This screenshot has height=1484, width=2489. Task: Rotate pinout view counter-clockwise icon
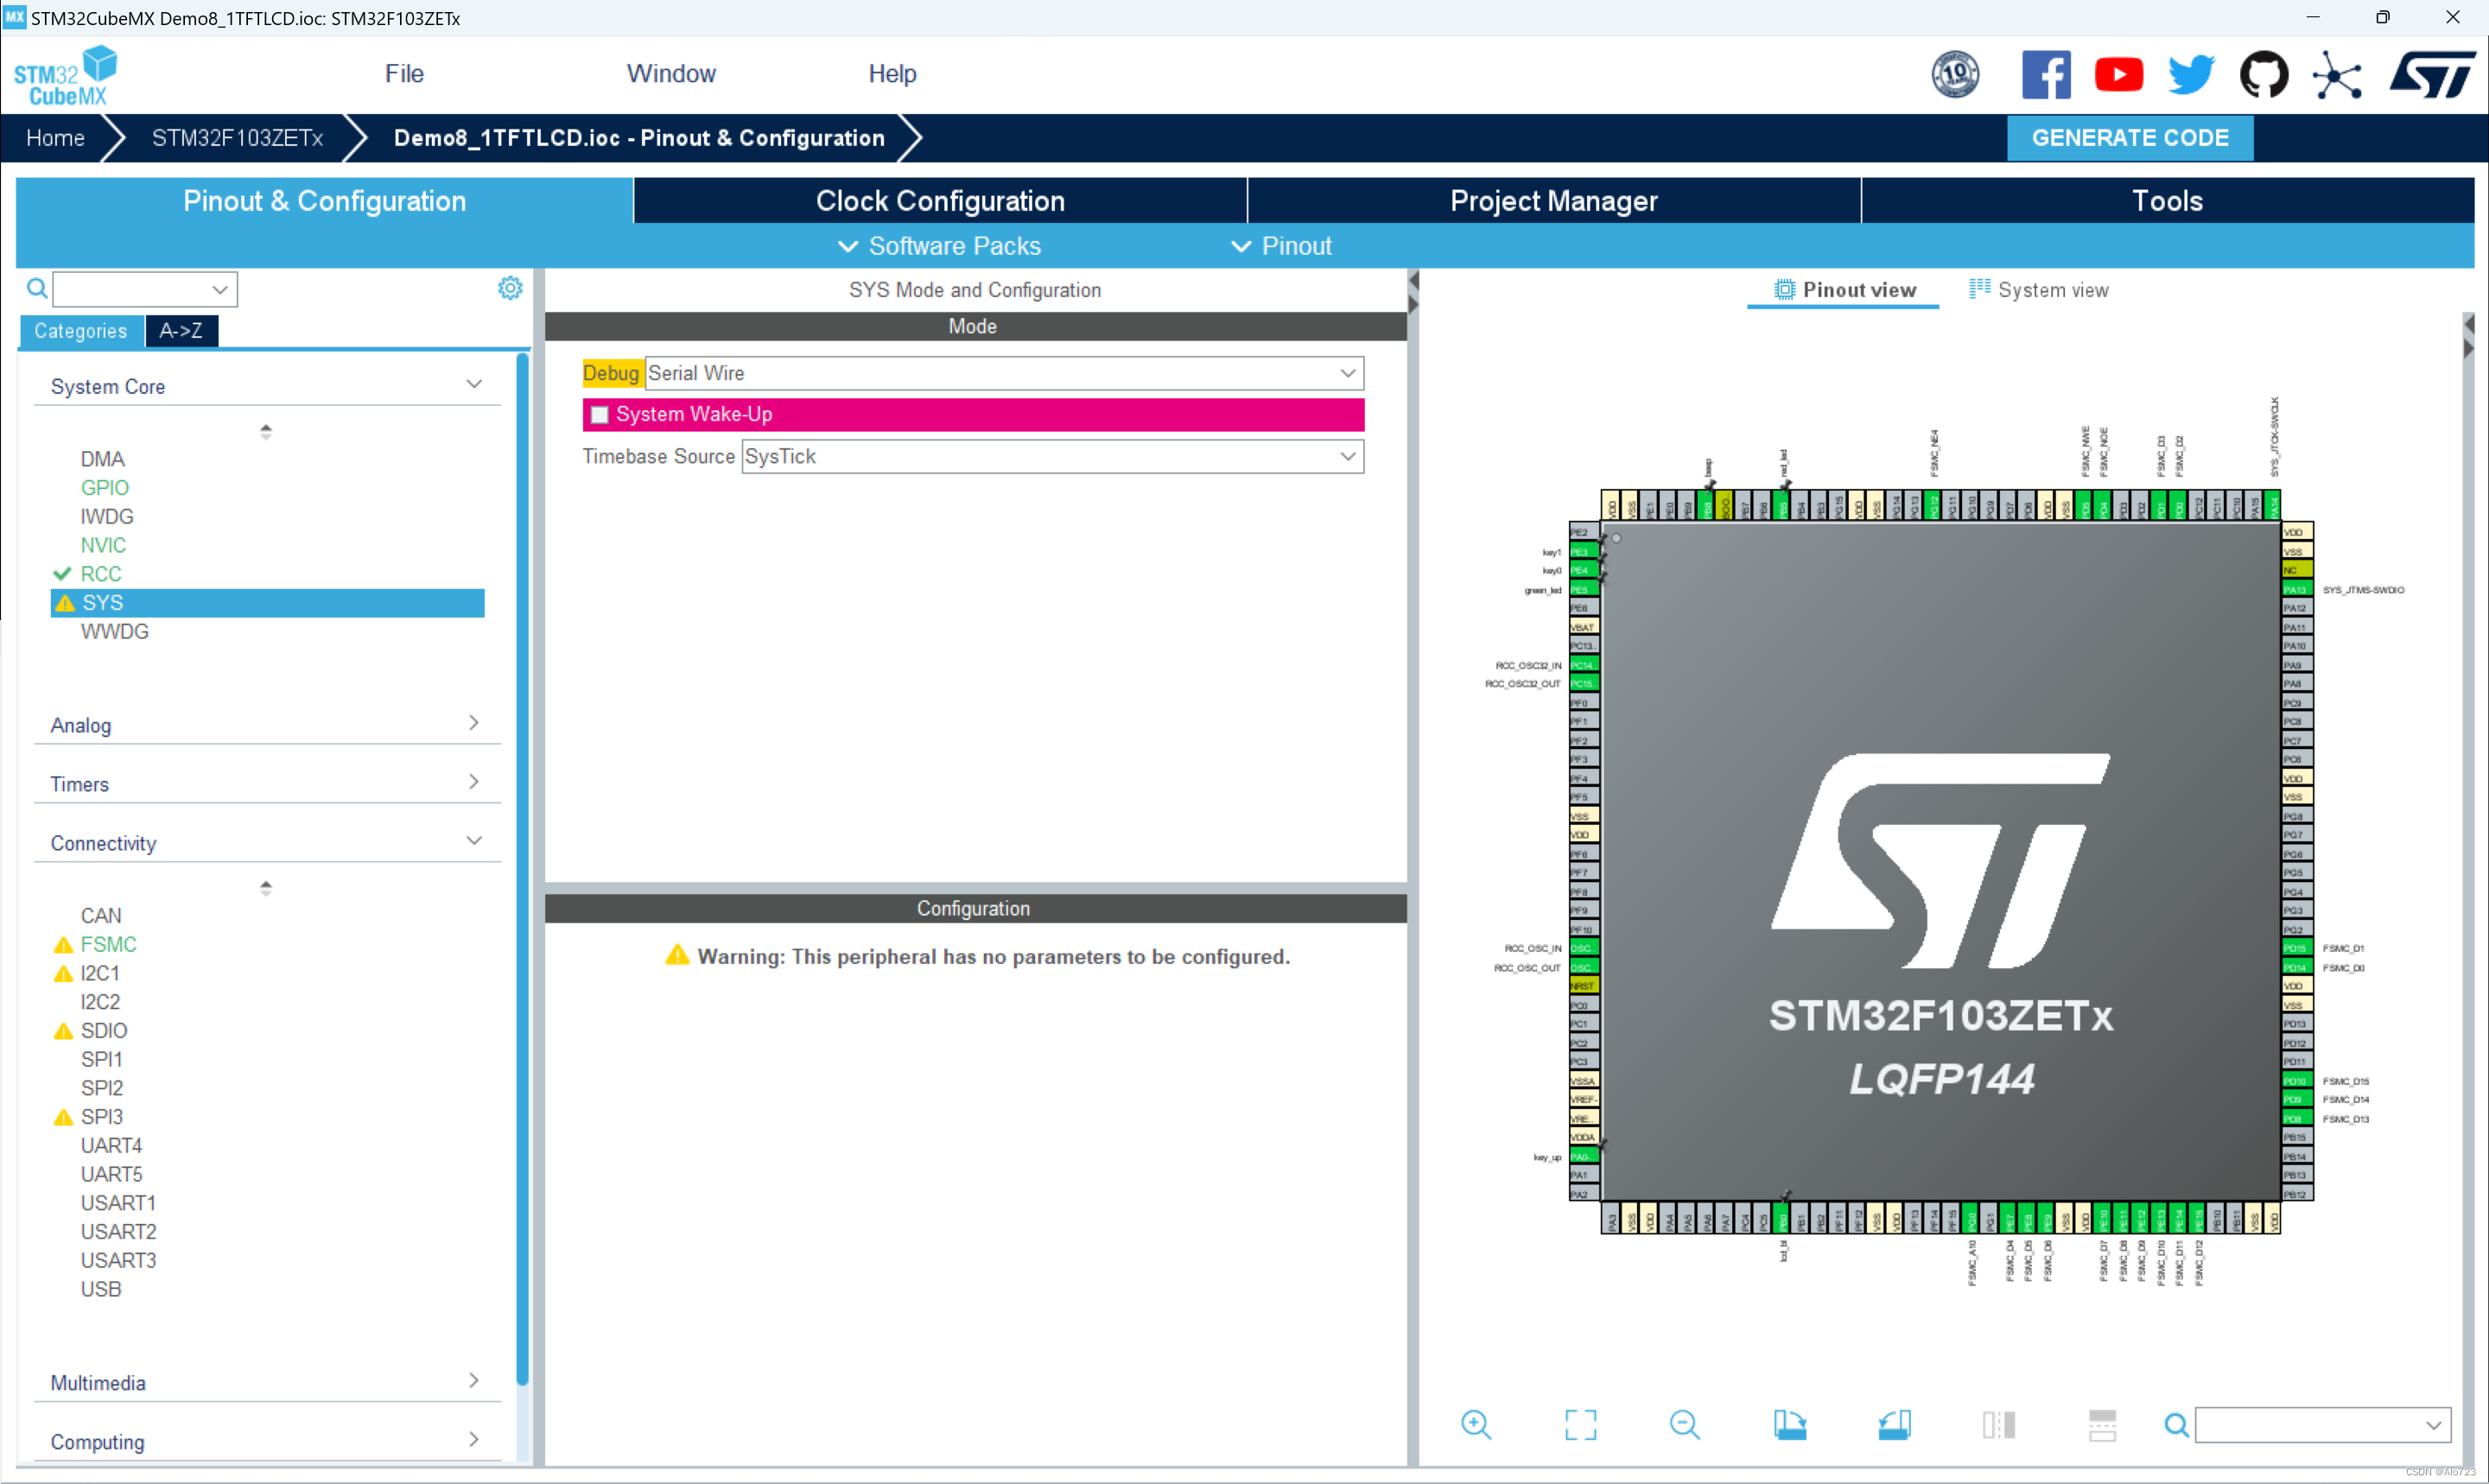(1894, 1424)
